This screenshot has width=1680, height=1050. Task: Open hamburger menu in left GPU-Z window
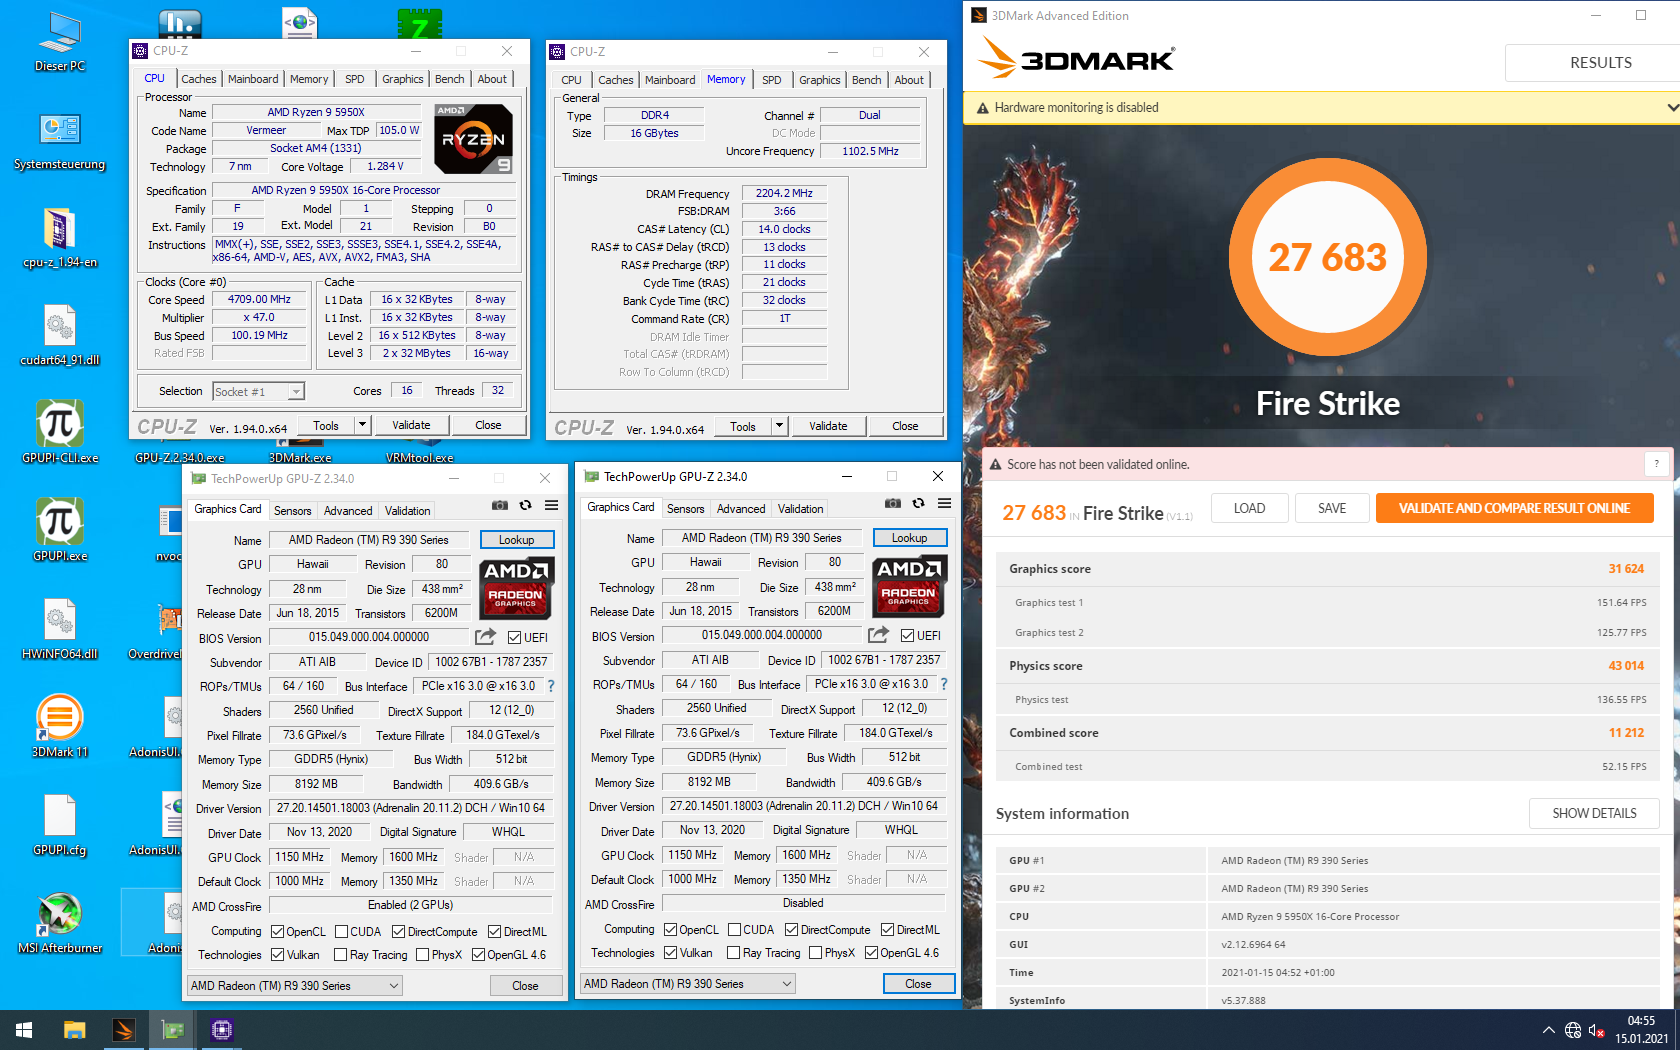tap(551, 505)
